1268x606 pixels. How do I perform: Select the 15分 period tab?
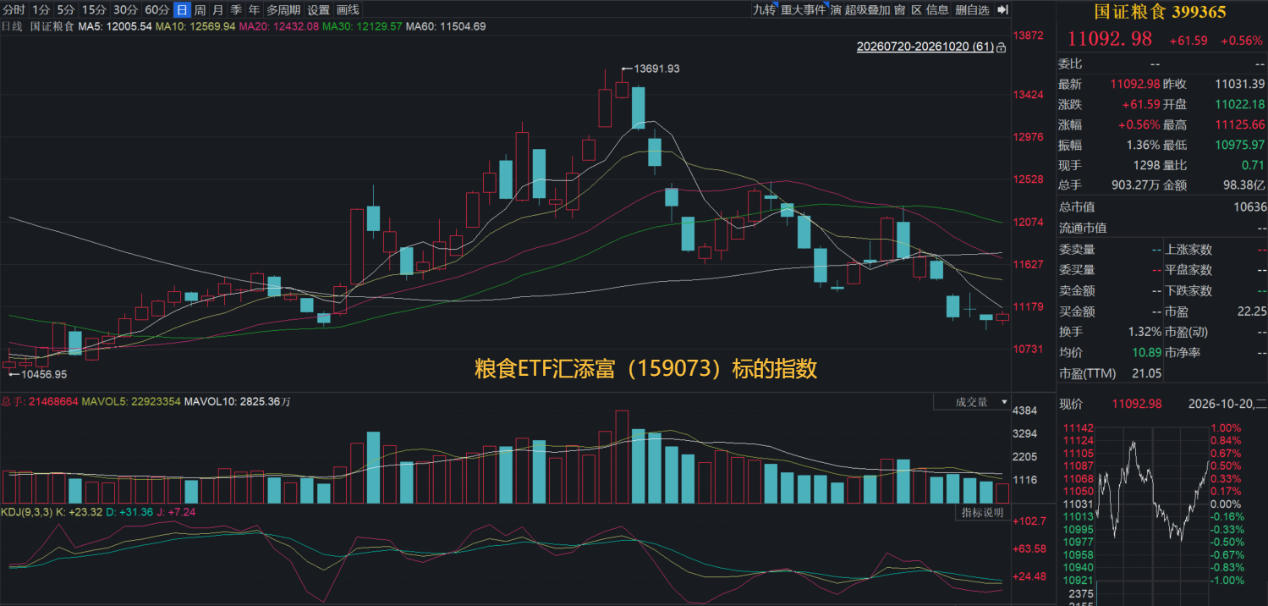[94, 10]
